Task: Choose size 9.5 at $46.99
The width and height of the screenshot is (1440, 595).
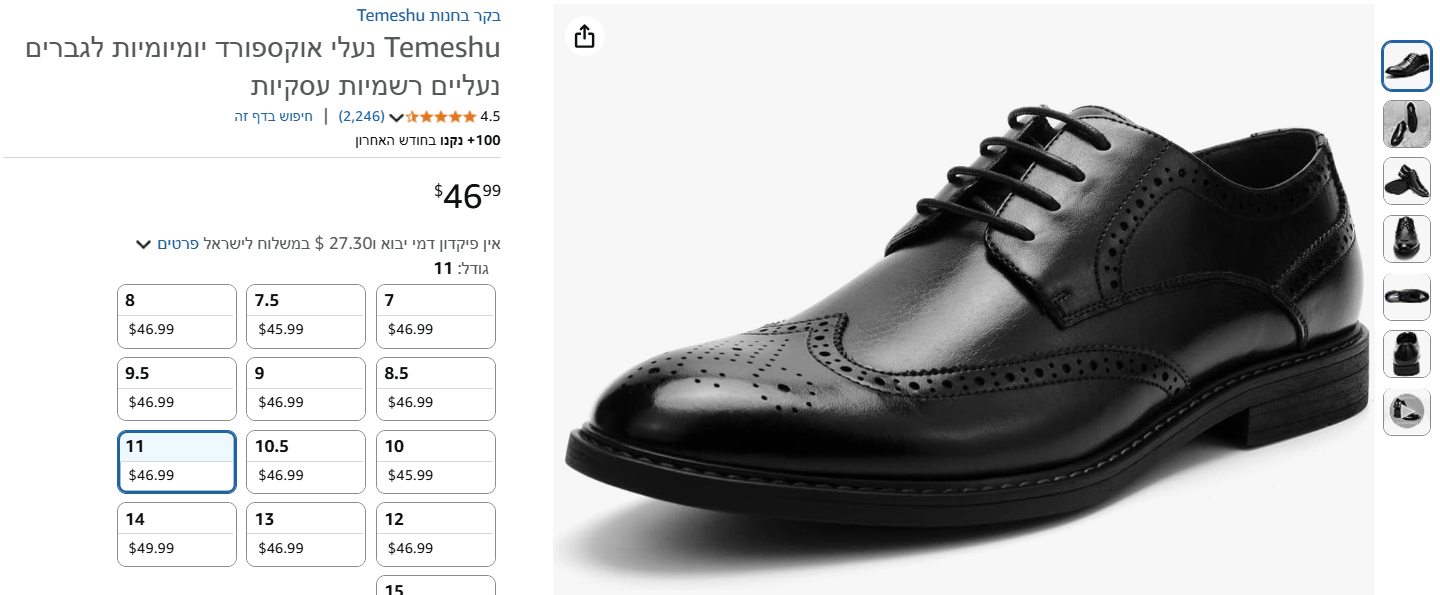Action: 177,389
